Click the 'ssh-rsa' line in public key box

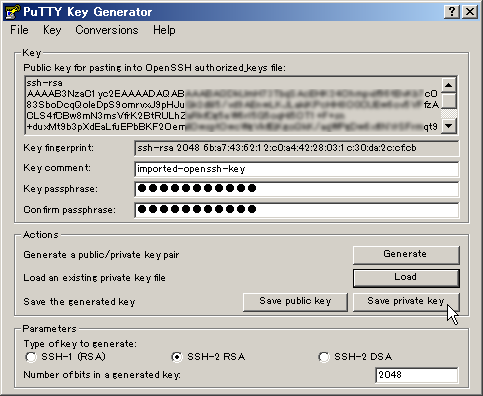point(44,83)
